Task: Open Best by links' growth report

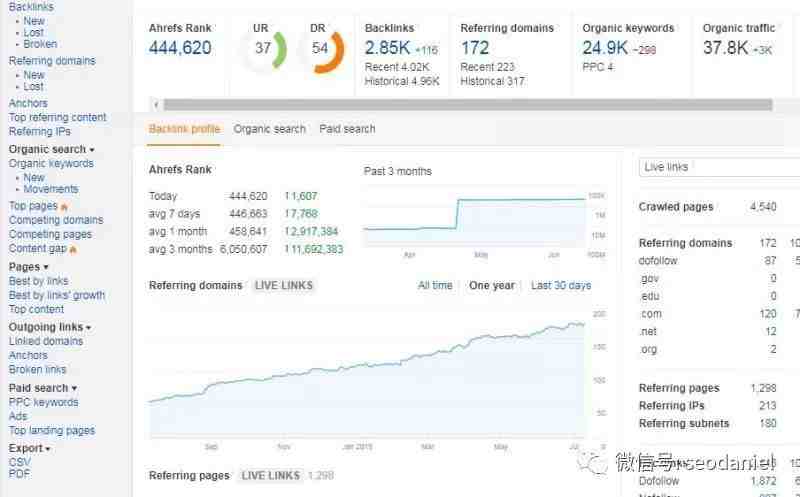Action: tap(57, 295)
